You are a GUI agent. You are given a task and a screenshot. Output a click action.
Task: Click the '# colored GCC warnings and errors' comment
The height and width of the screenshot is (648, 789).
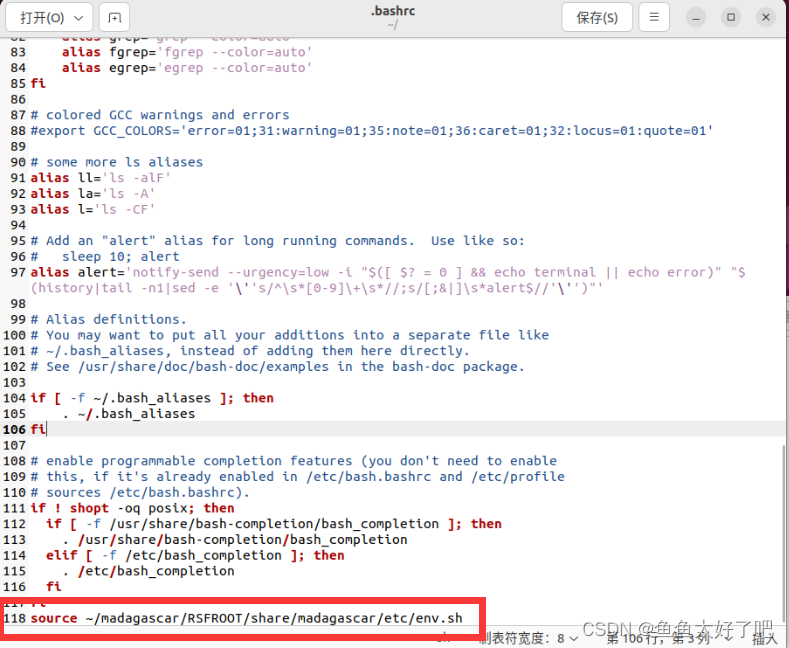[160, 115]
